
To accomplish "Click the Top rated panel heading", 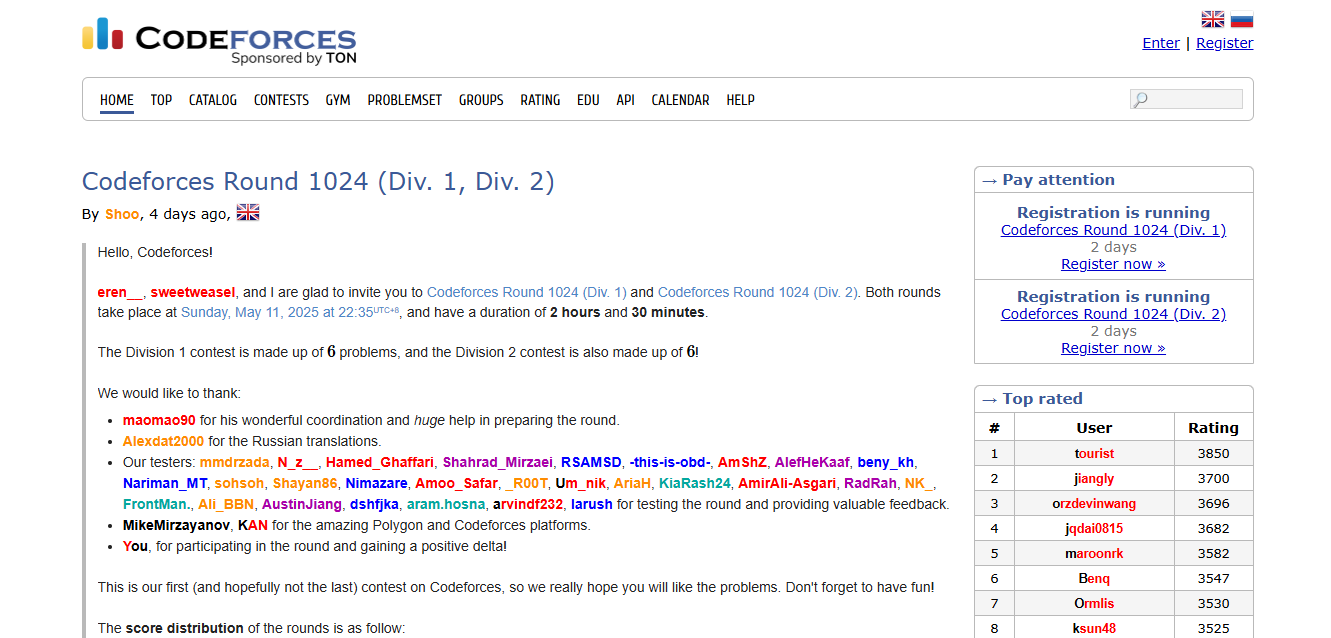I will pos(1042,399).
